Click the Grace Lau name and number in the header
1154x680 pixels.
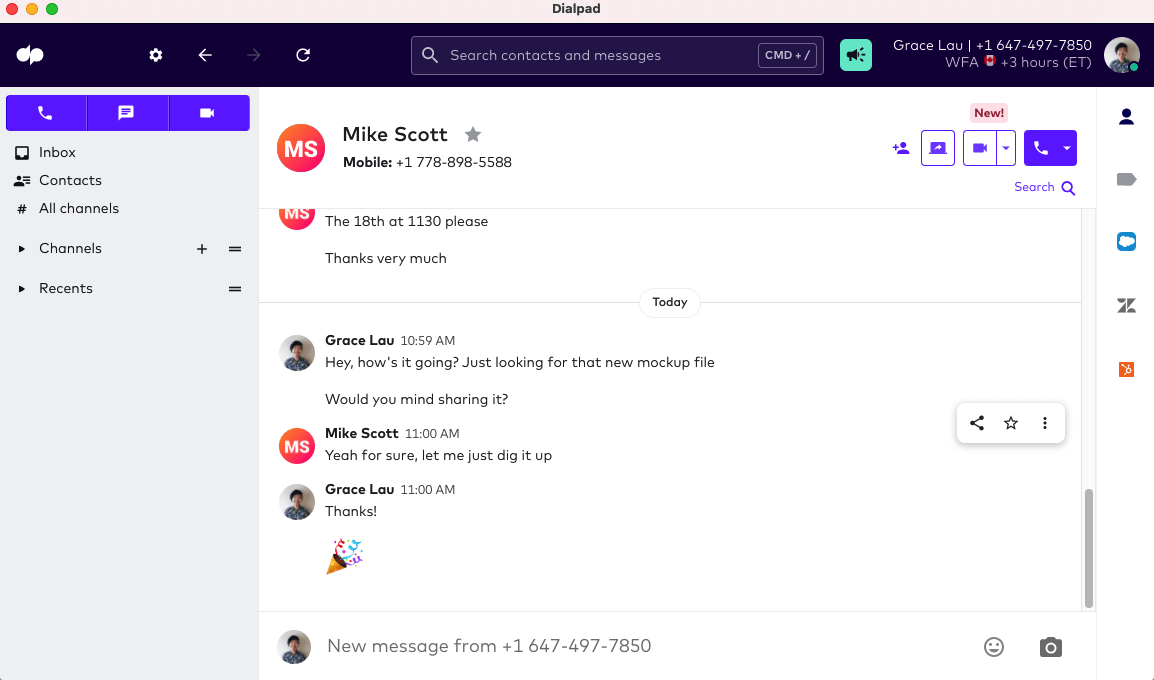click(992, 46)
